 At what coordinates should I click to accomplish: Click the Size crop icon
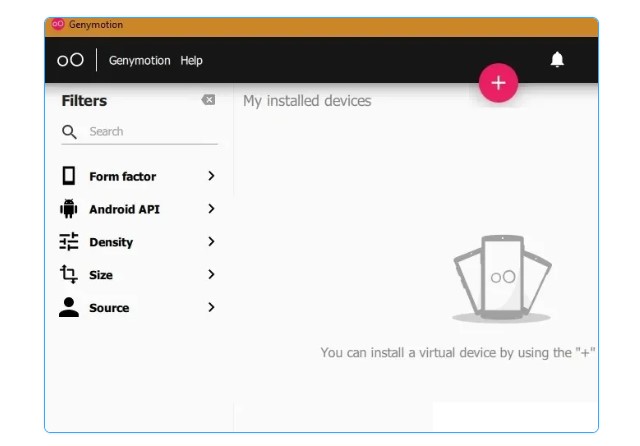[x=69, y=274]
